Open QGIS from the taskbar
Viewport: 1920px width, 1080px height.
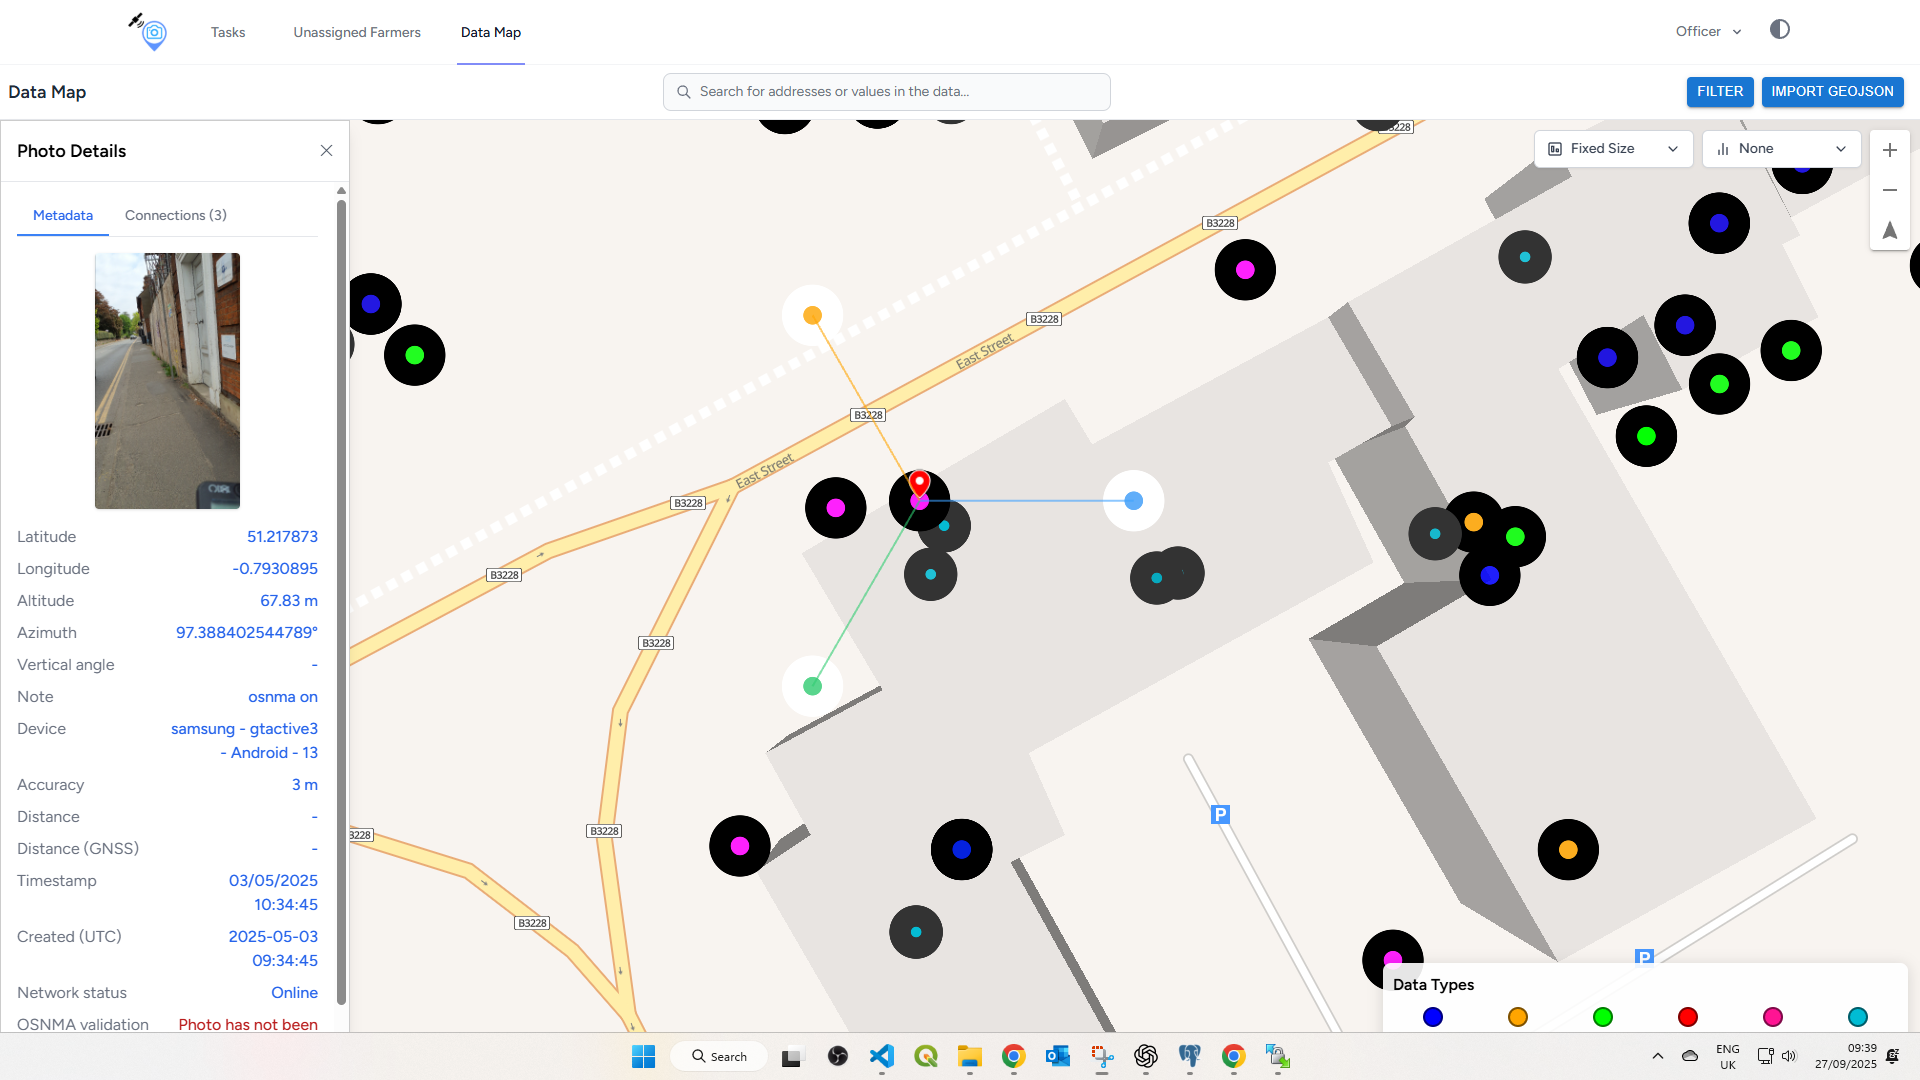coord(925,1056)
